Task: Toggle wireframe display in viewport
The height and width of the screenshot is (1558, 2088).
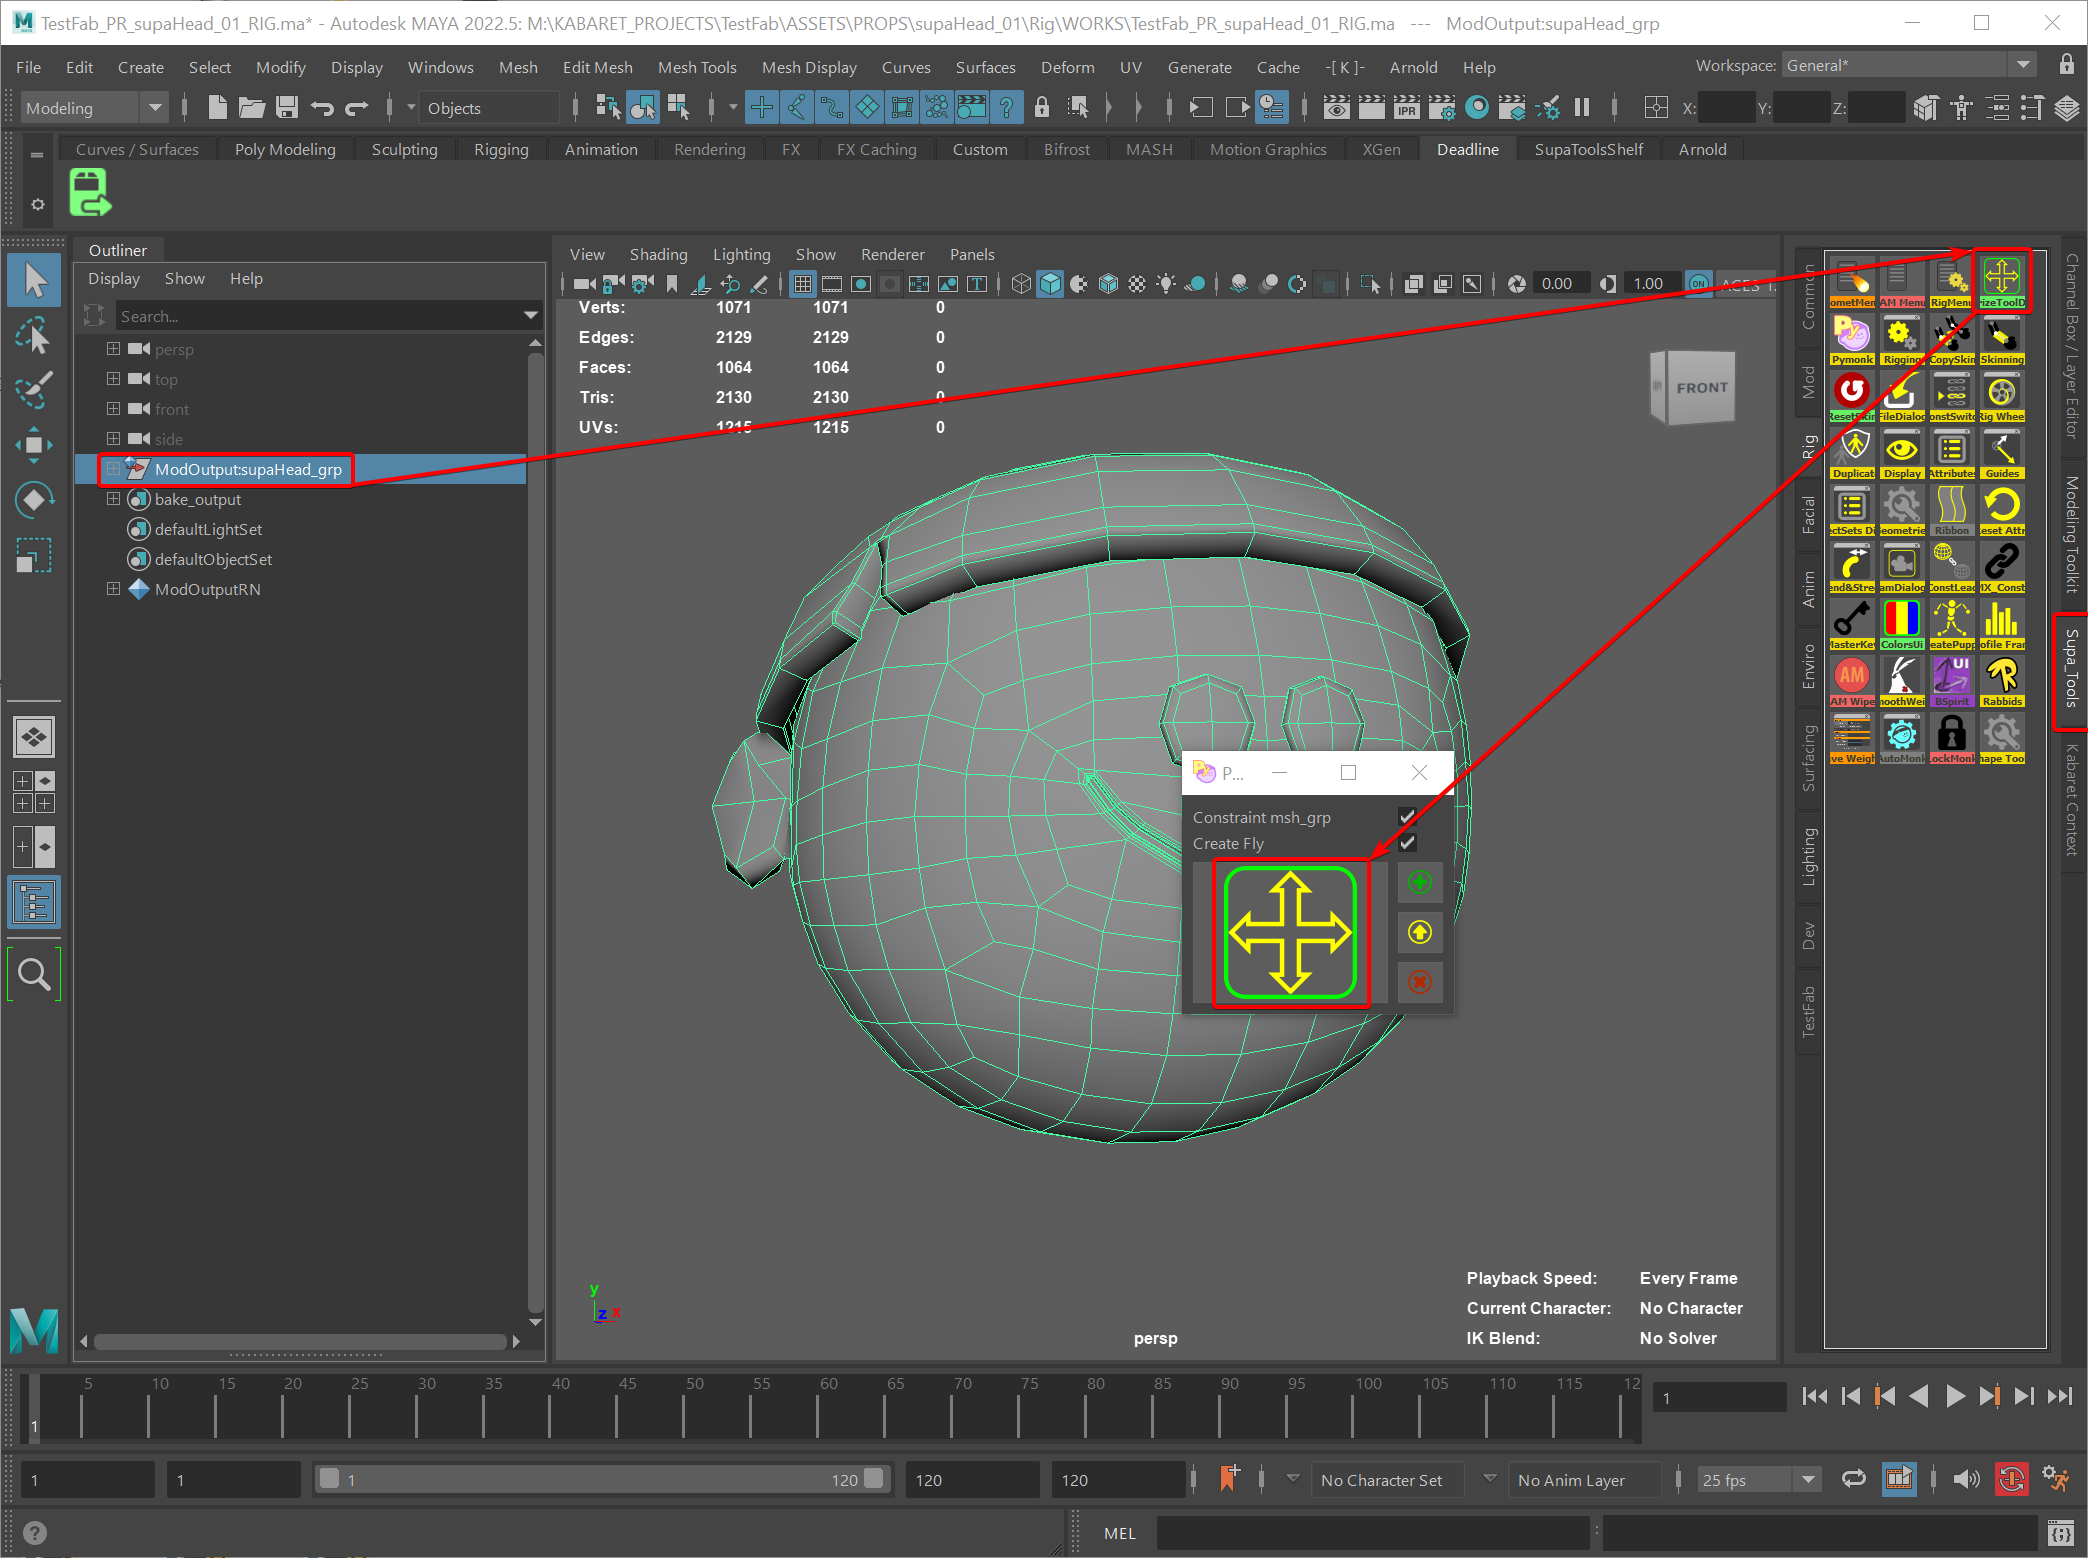Action: 1020,284
